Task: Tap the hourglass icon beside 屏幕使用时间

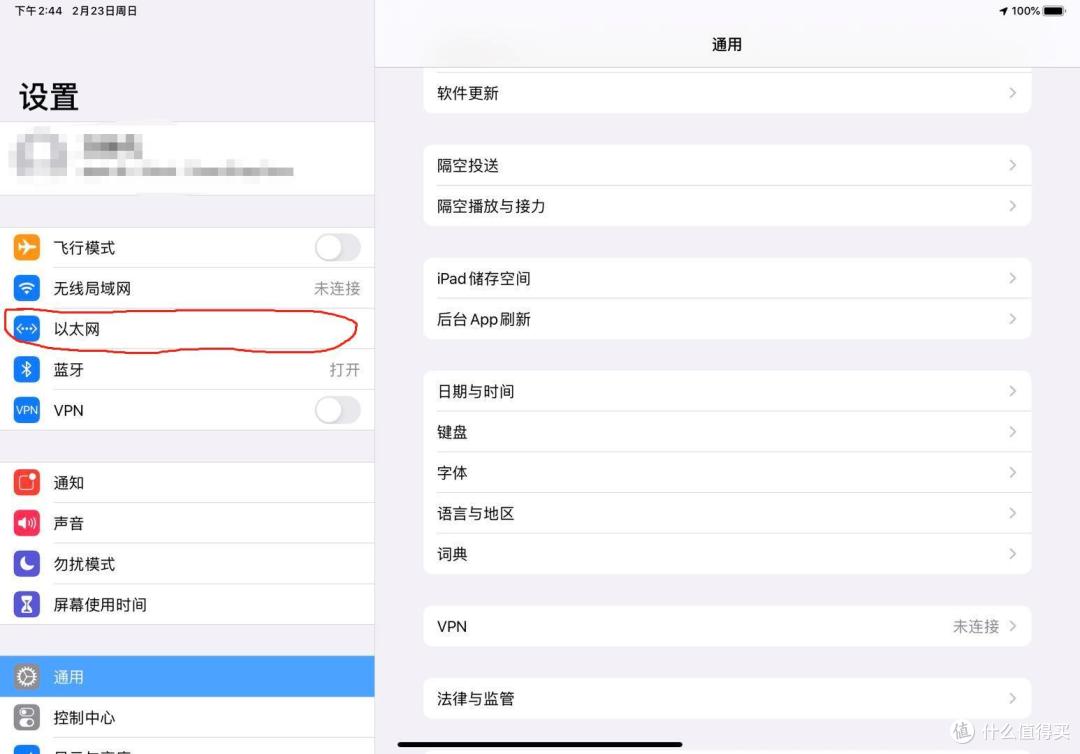Action: click(x=26, y=604)
